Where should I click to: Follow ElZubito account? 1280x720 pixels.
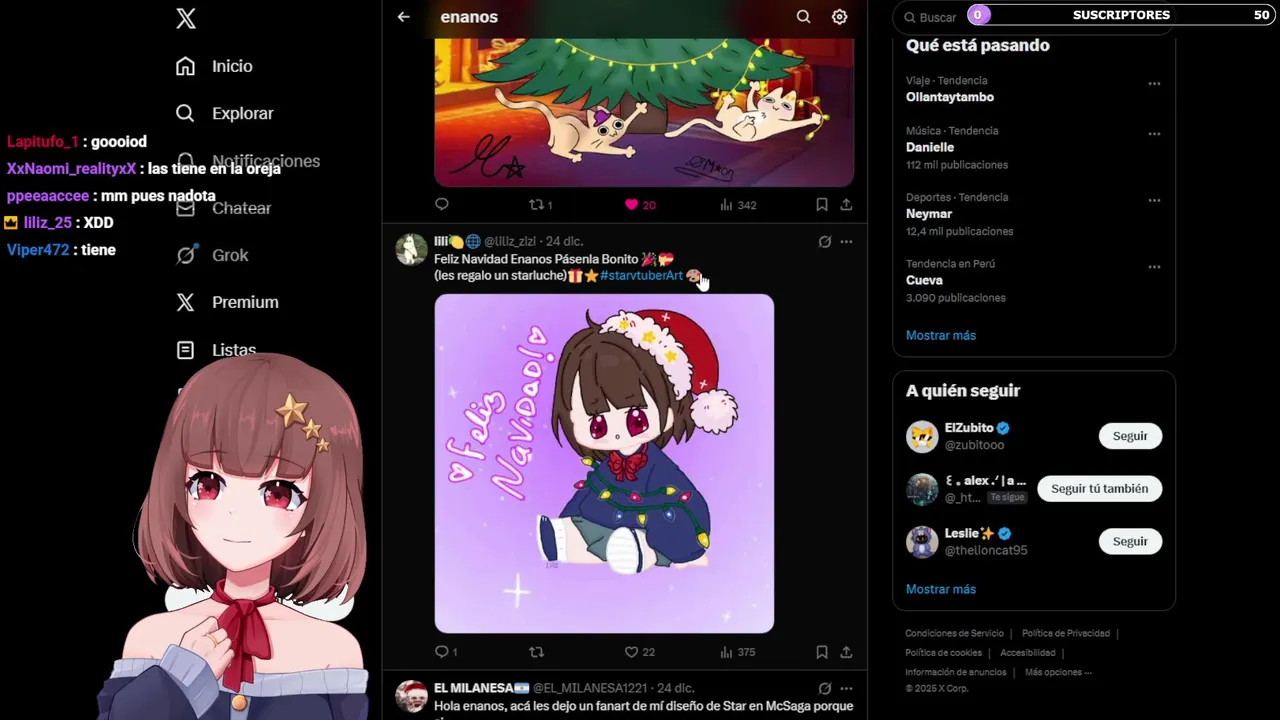1130,436
